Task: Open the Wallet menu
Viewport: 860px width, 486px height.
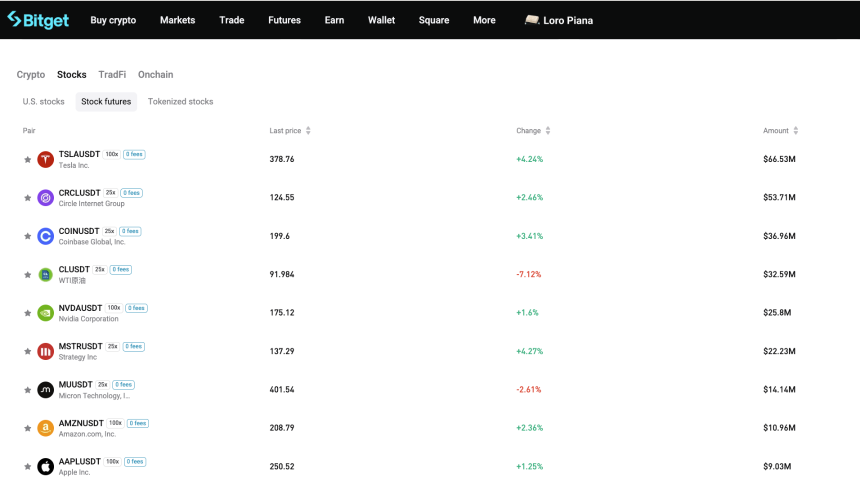Action: 382,20
